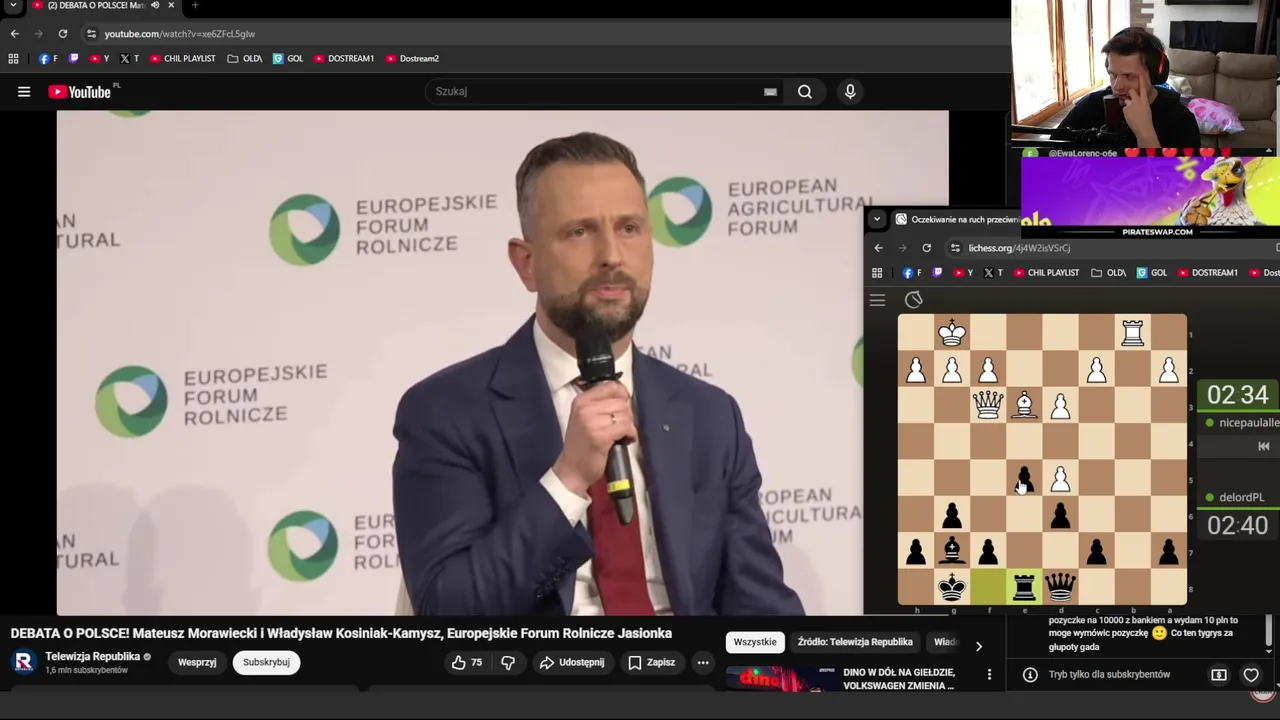This screenshot has width=1280, height=720.
Task: Open the Facebook bookmark labeled F
Action: point(48,59)
